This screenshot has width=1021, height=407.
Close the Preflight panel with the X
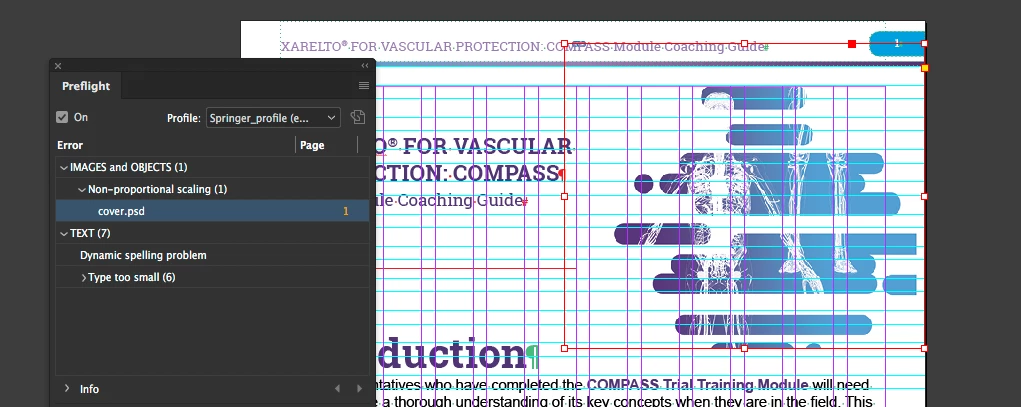point(58,66)
